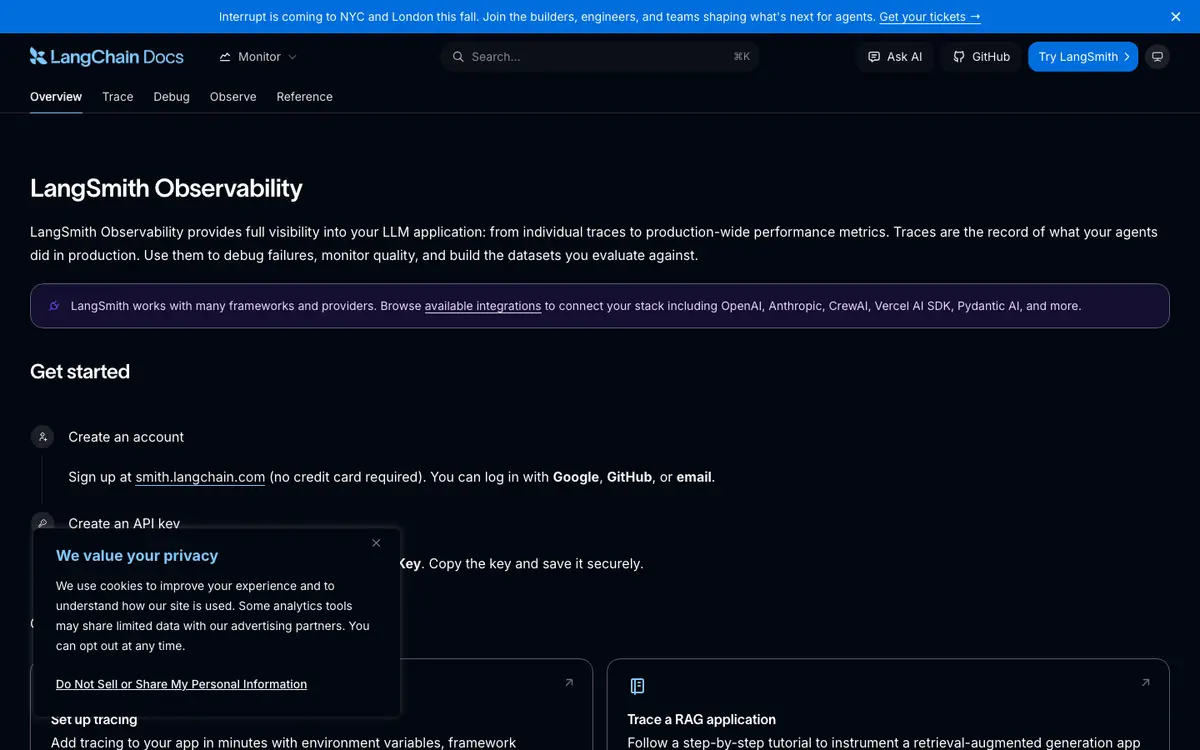Close the privacy cookie popup
Screen dimensions: 1200x750
click(376, 543)
